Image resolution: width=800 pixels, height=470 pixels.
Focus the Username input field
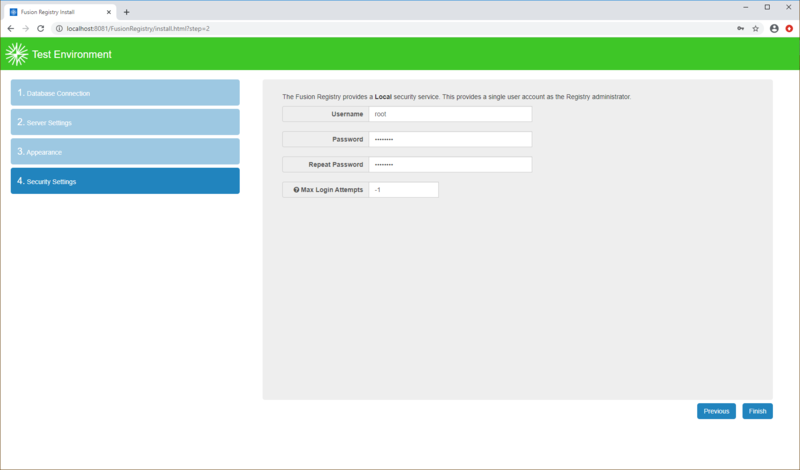(450, 114)
